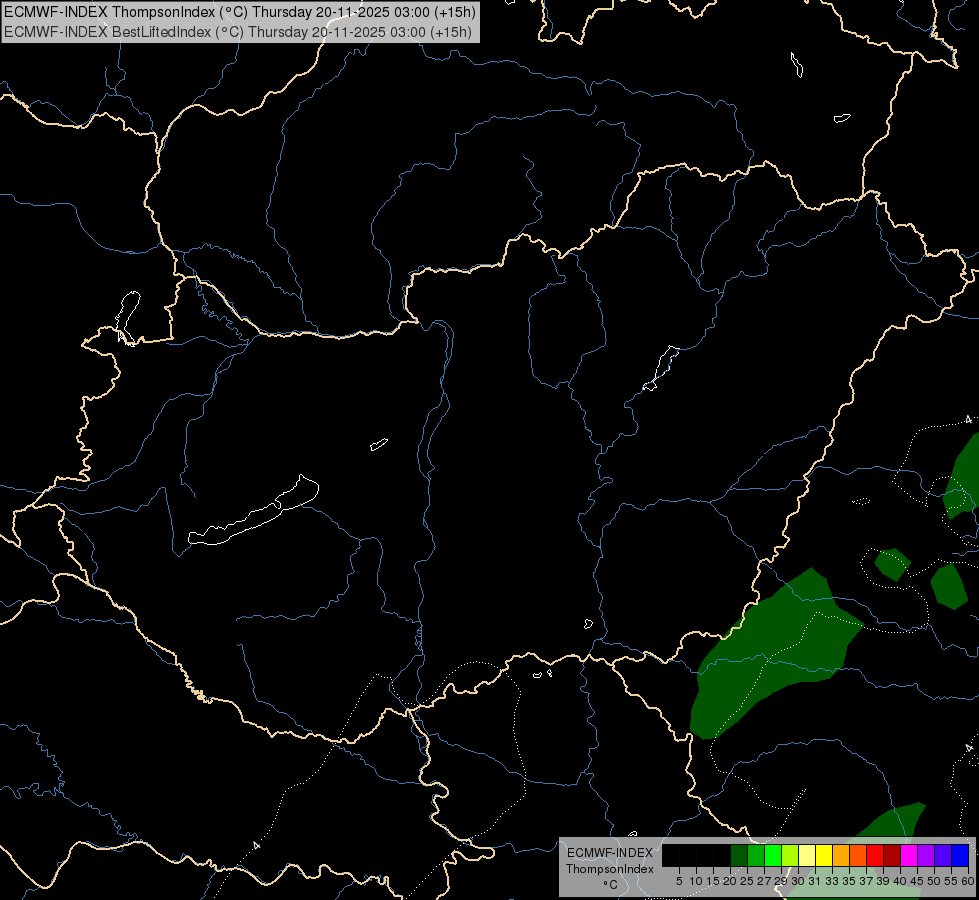
Task: Select the purple 45–50 legend swatch
Action: pyautogui.click(x=925, y=856)
